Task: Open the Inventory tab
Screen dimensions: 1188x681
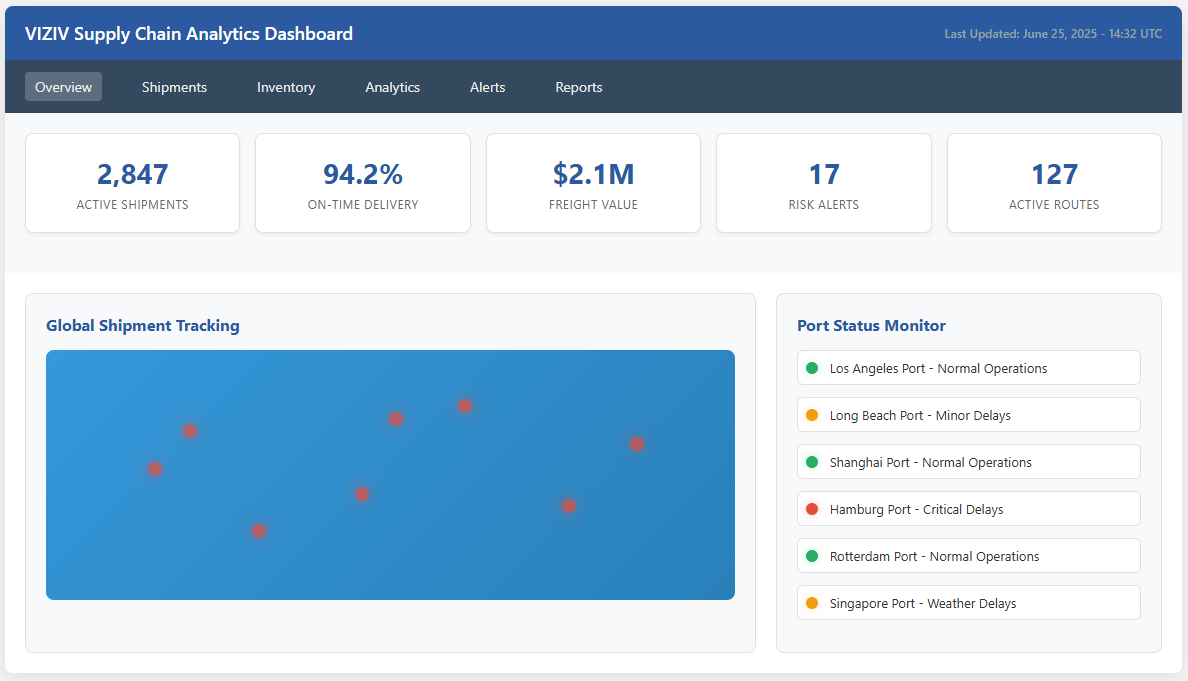Action: (286, 87)
